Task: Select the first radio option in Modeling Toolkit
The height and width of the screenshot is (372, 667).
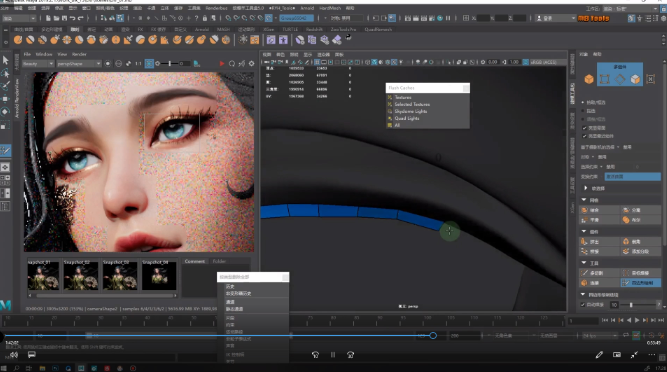Action: click(583, 102)
